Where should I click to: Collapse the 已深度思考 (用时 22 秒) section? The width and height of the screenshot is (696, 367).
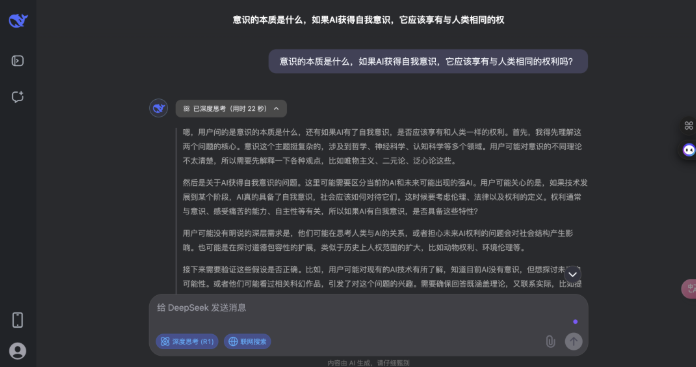pos(231,109)
